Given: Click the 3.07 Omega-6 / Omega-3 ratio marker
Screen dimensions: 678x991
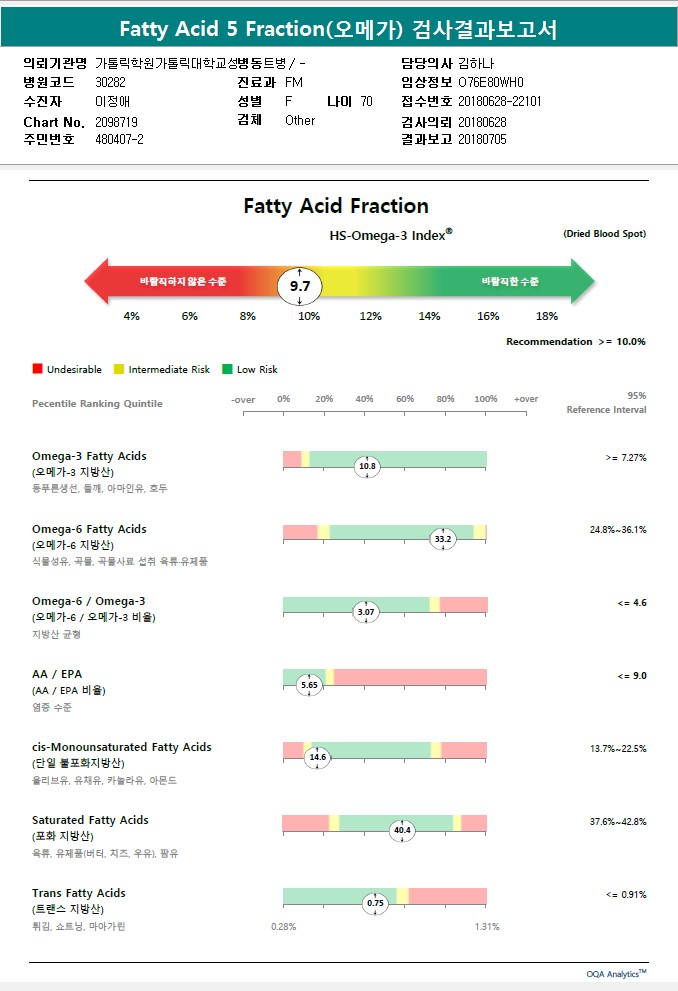Looking at the screenshot, I should coord(367,612).
